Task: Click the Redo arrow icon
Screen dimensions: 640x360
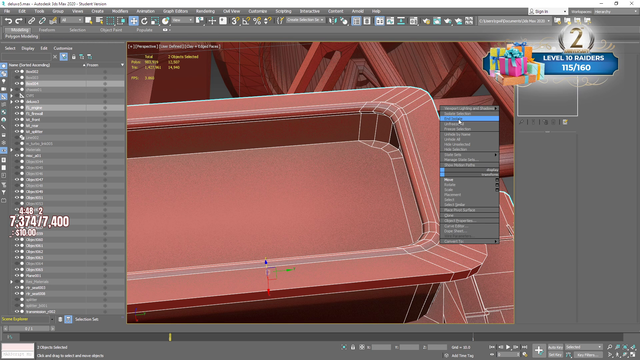Action: click(19, 20)
